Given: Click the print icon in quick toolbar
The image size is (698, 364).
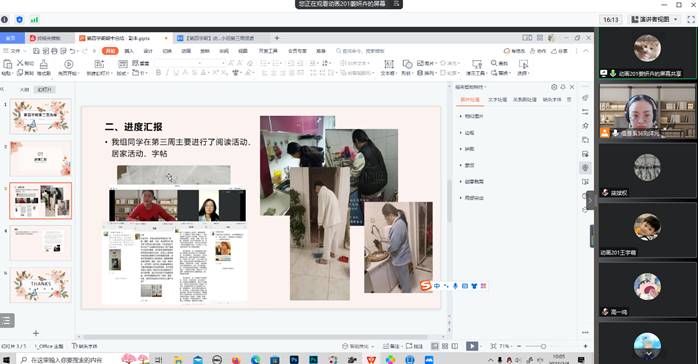Looking at the screenshot, I should (x=54, y=51).
